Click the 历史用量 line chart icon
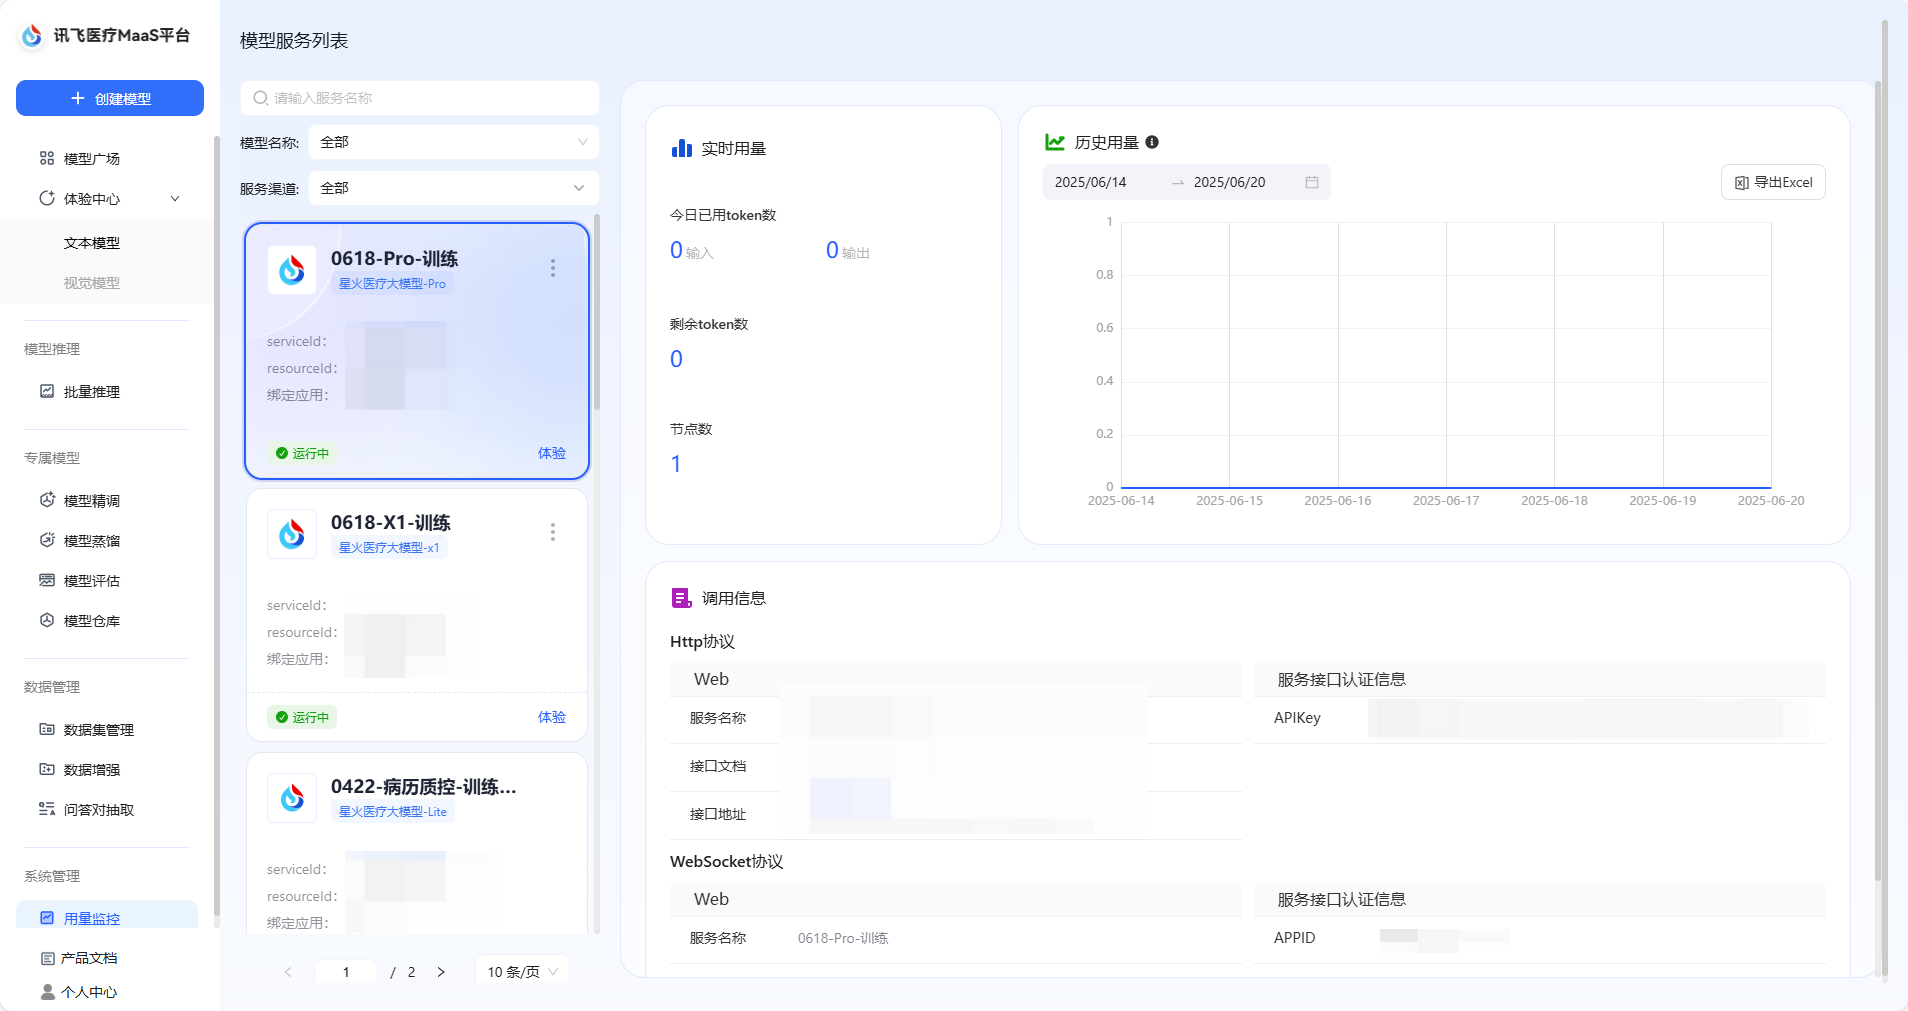 click(1055, 142)
